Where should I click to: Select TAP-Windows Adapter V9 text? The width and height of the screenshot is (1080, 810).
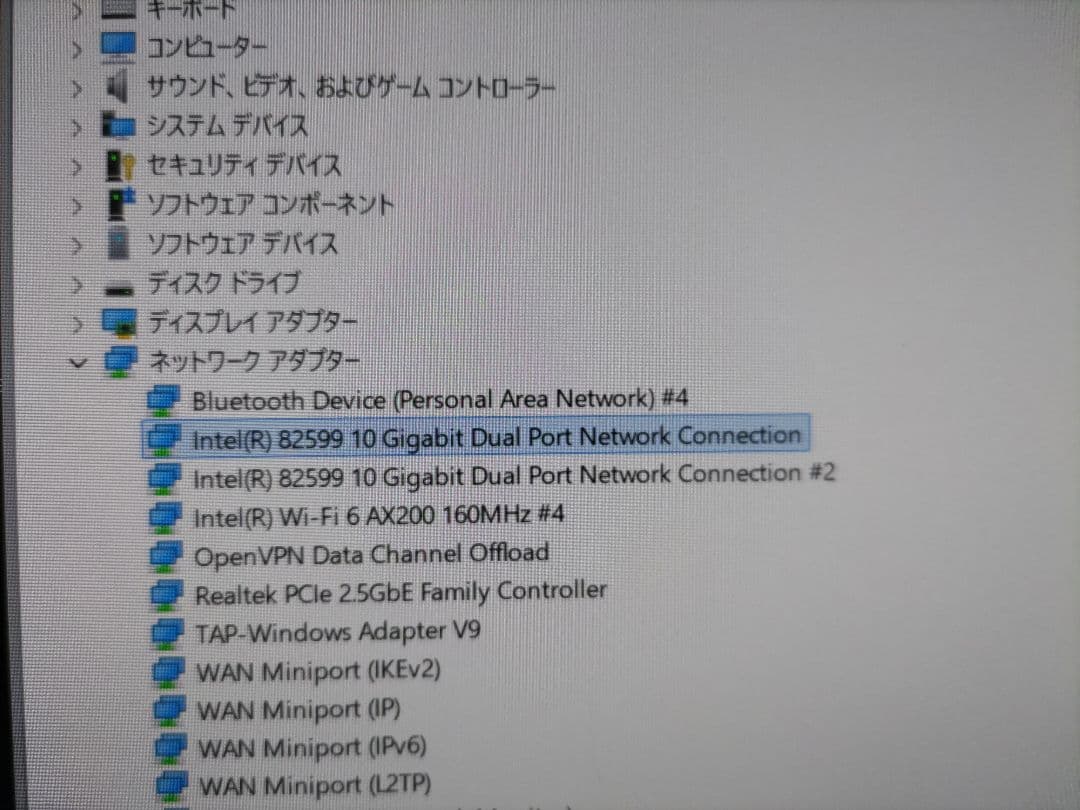tap(338, 632)
